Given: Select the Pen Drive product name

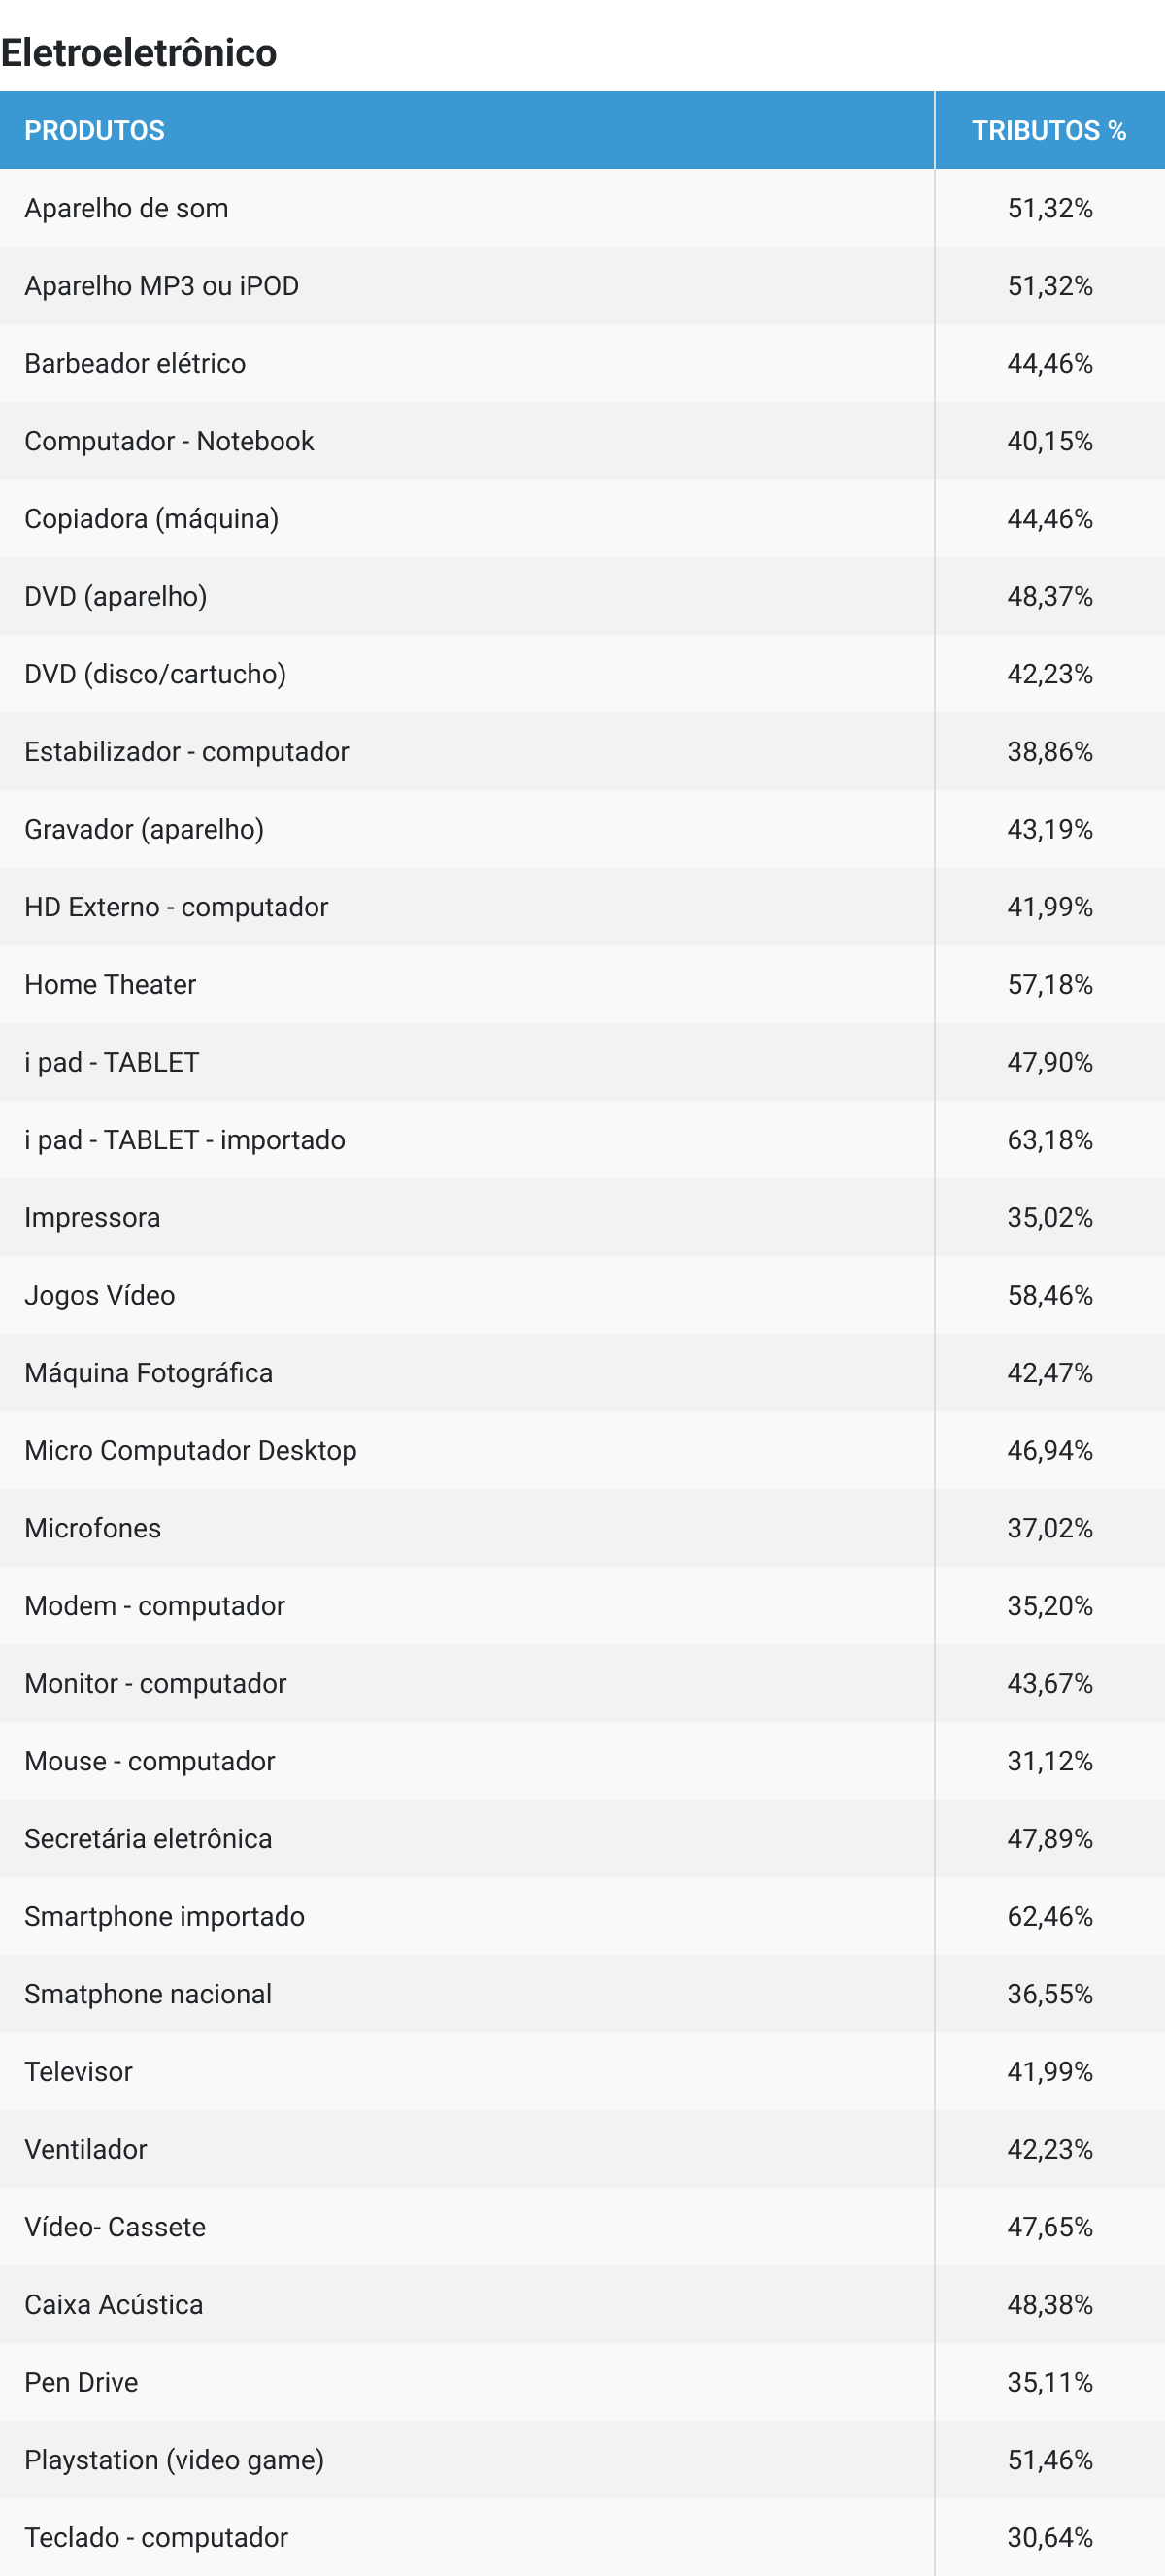Looking at the screenshot, I should point(81,2382).
